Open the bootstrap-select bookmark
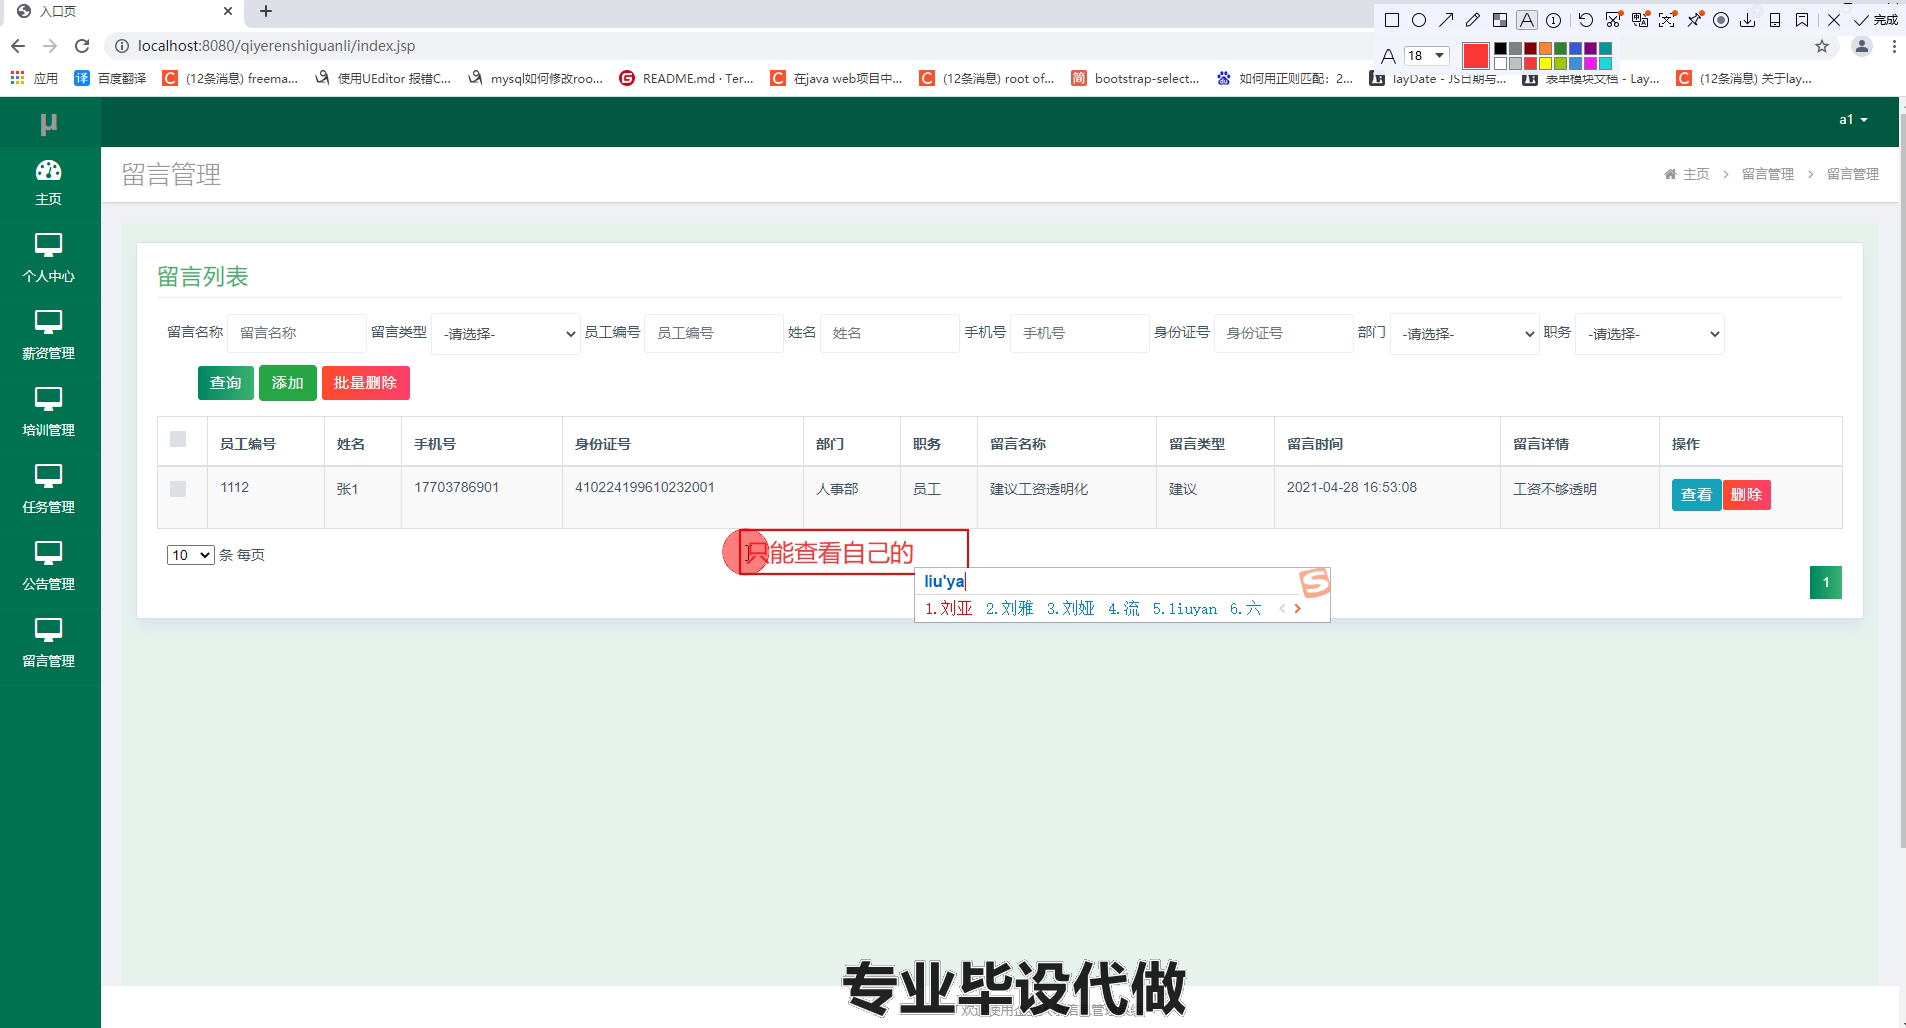 (1135, 78)
